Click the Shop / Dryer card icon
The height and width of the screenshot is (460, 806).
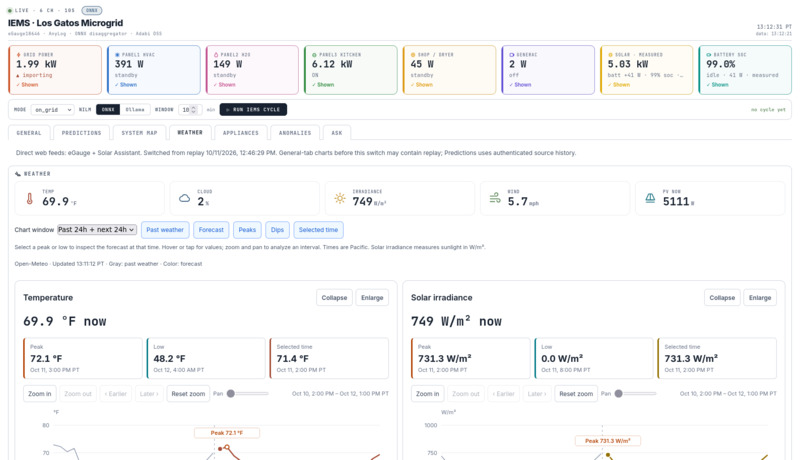[x=413, y=54]
